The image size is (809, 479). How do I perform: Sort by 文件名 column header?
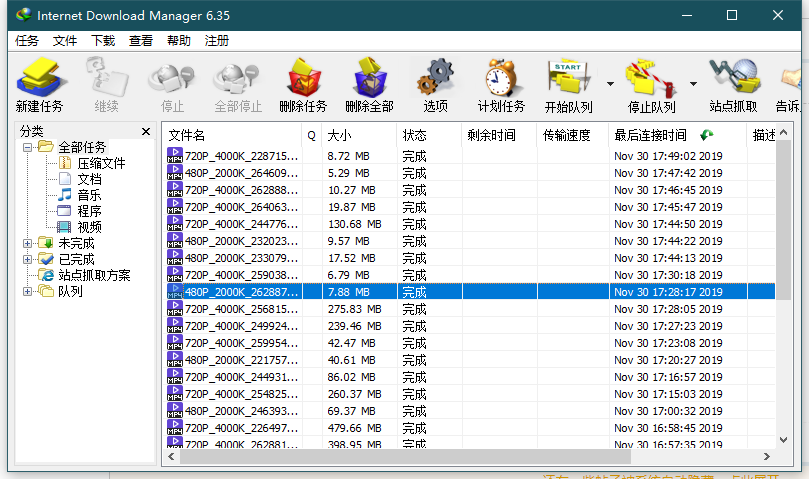pyautogui.click(x=232, y=135)
